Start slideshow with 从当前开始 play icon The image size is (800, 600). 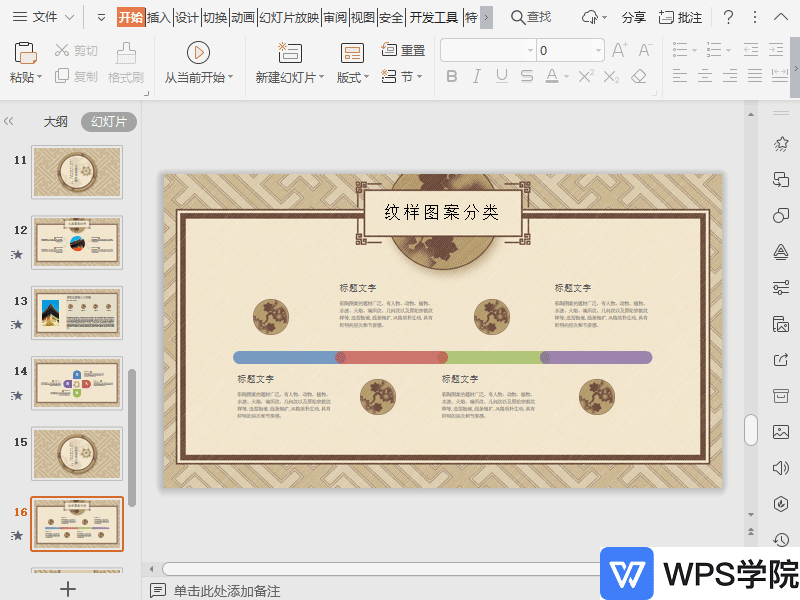point(198,51)
